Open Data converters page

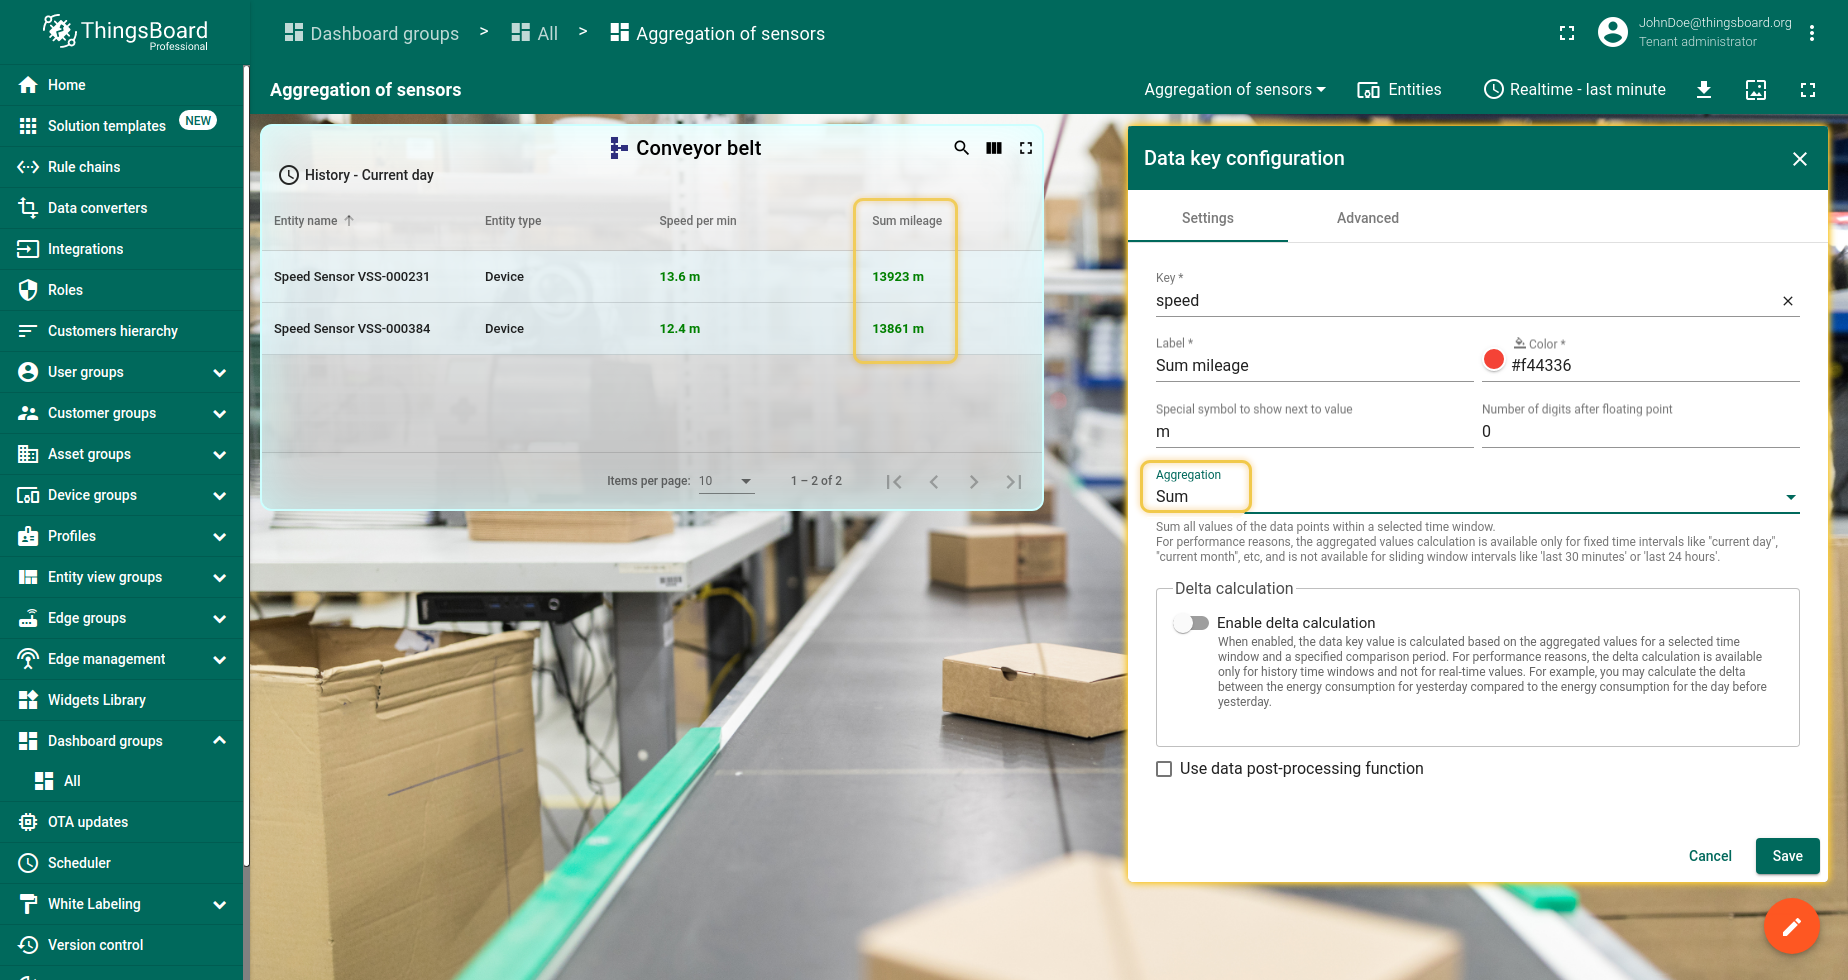pyautogui.click(x=121, y=208)
